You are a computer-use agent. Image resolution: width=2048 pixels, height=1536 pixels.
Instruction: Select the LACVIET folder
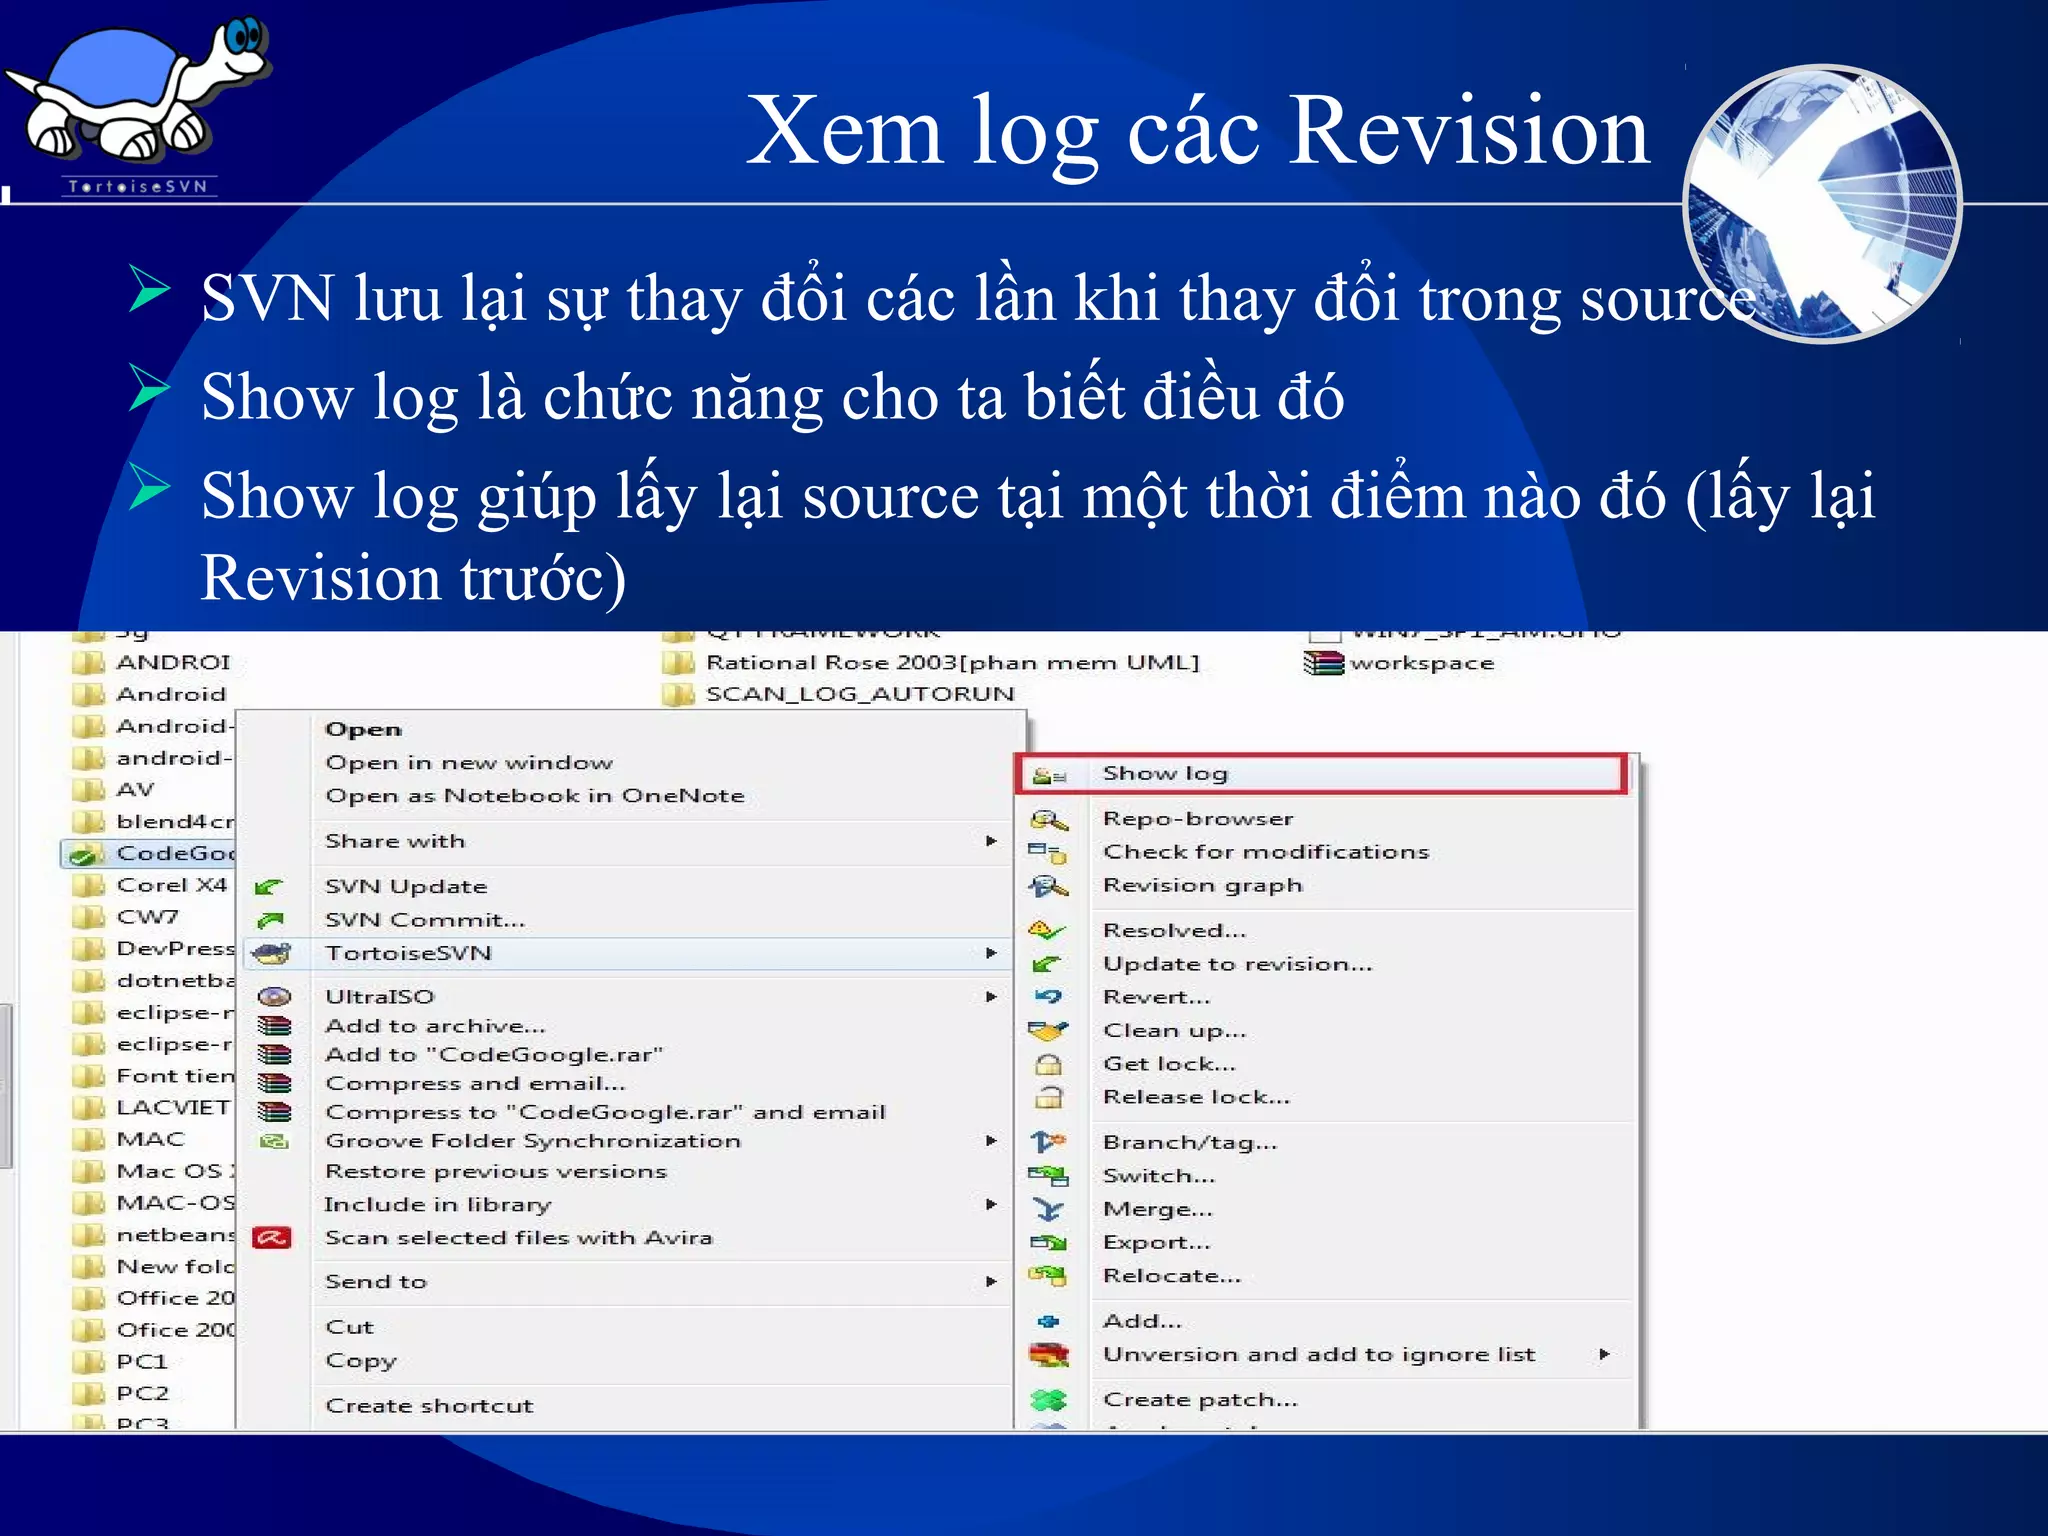(x=152, y=1108)
